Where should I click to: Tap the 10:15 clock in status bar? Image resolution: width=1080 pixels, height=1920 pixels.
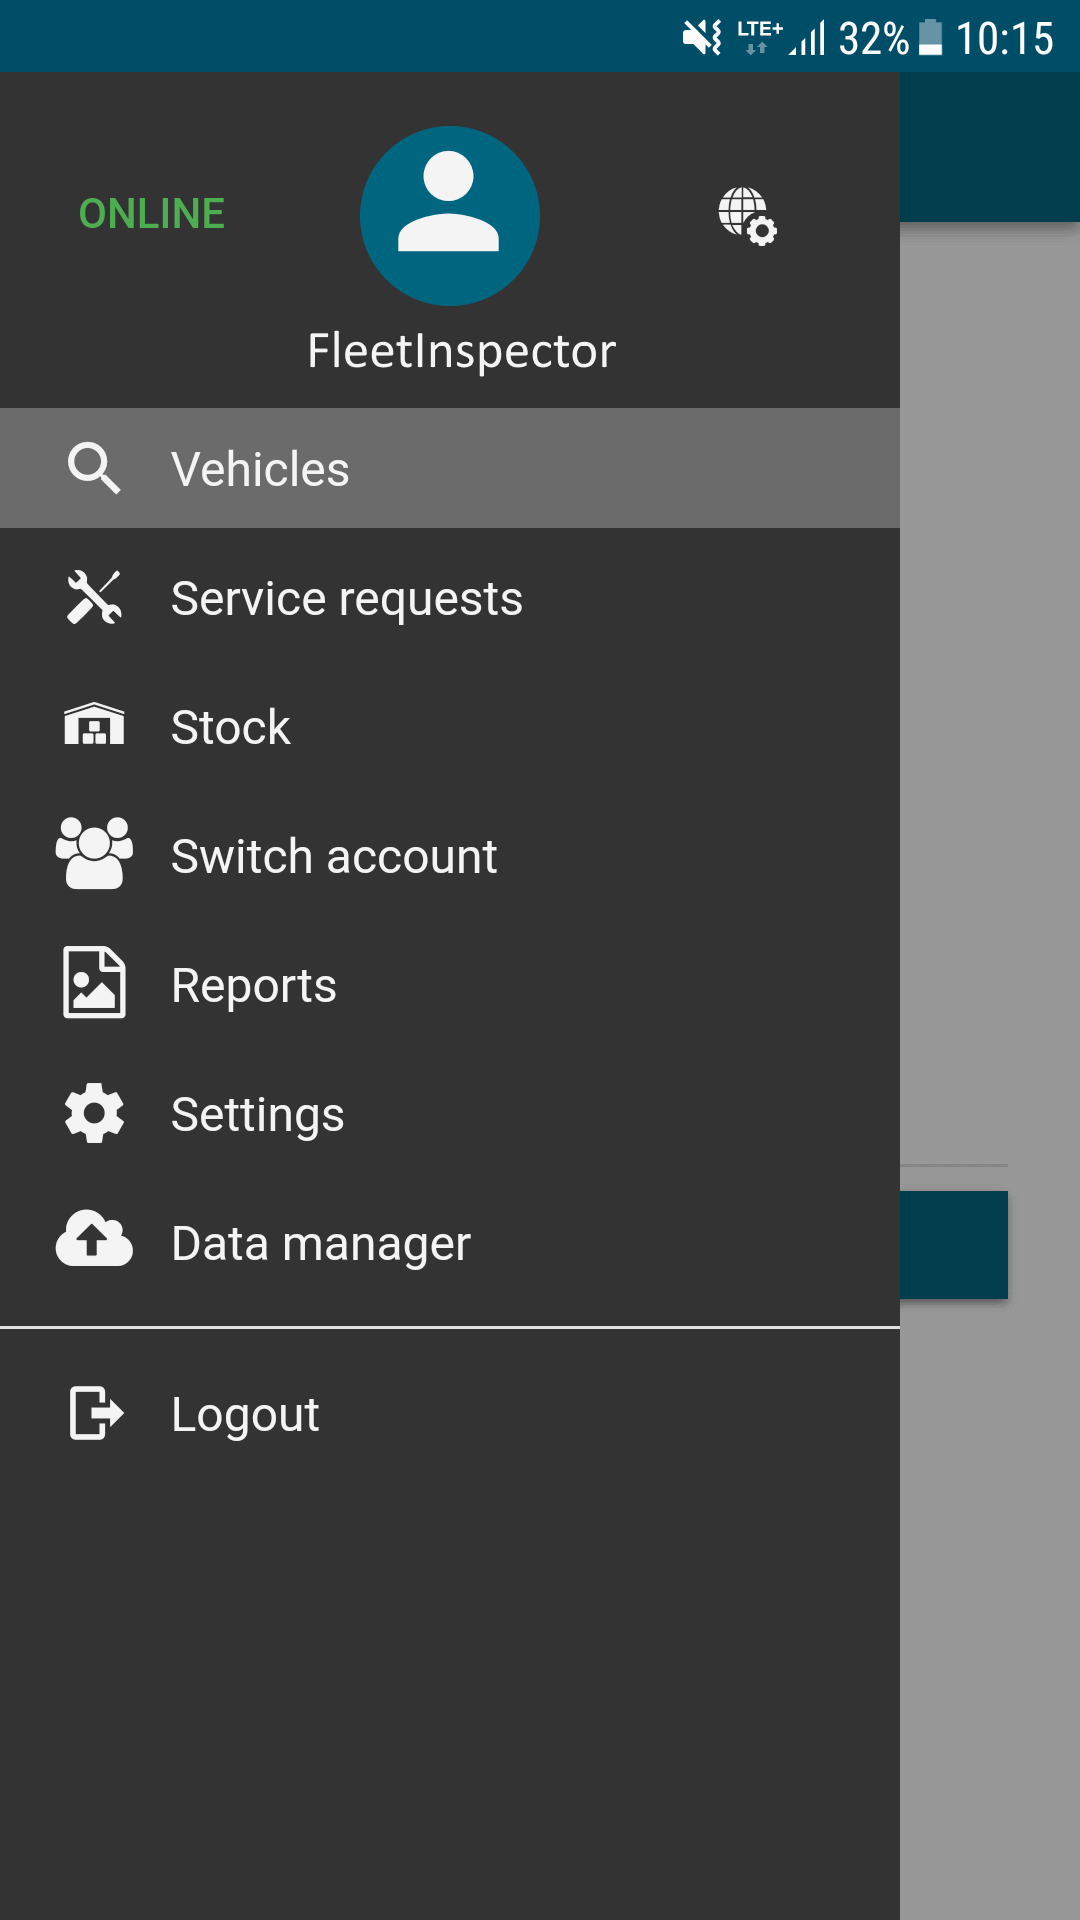click(1004, 39)
